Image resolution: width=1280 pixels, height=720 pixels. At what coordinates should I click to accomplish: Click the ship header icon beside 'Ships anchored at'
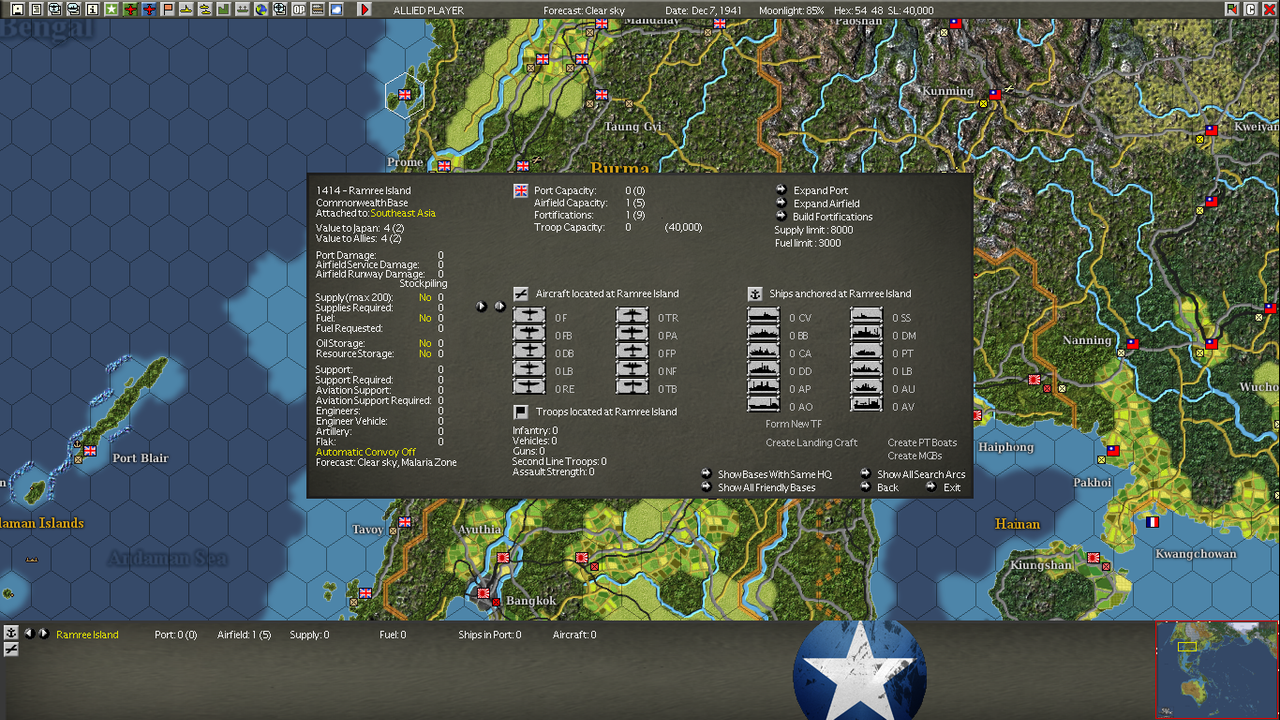pyautogui.click(x=755, y=294)
